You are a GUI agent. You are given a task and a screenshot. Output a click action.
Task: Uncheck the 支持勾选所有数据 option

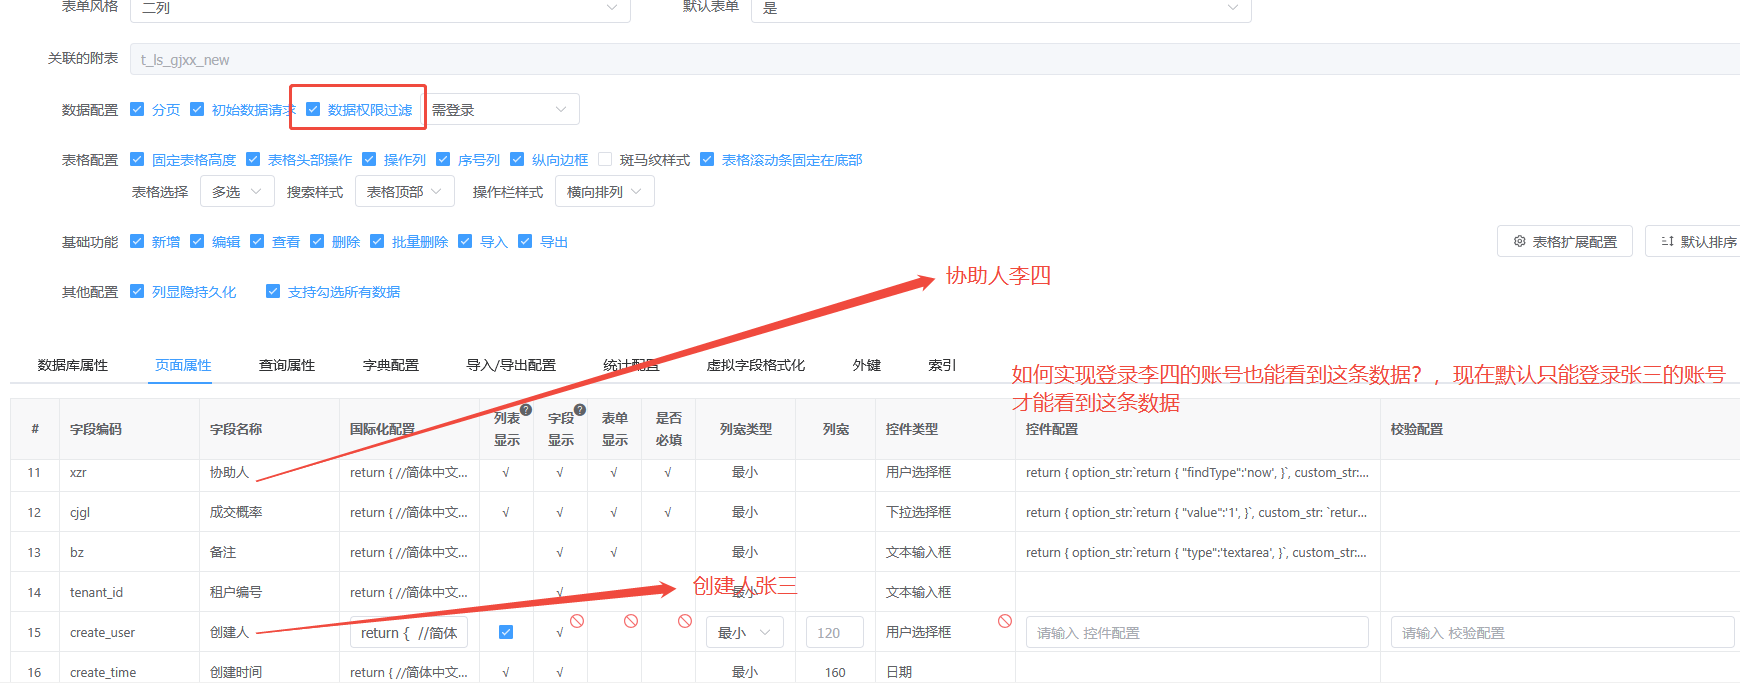(x=273, y=292)
